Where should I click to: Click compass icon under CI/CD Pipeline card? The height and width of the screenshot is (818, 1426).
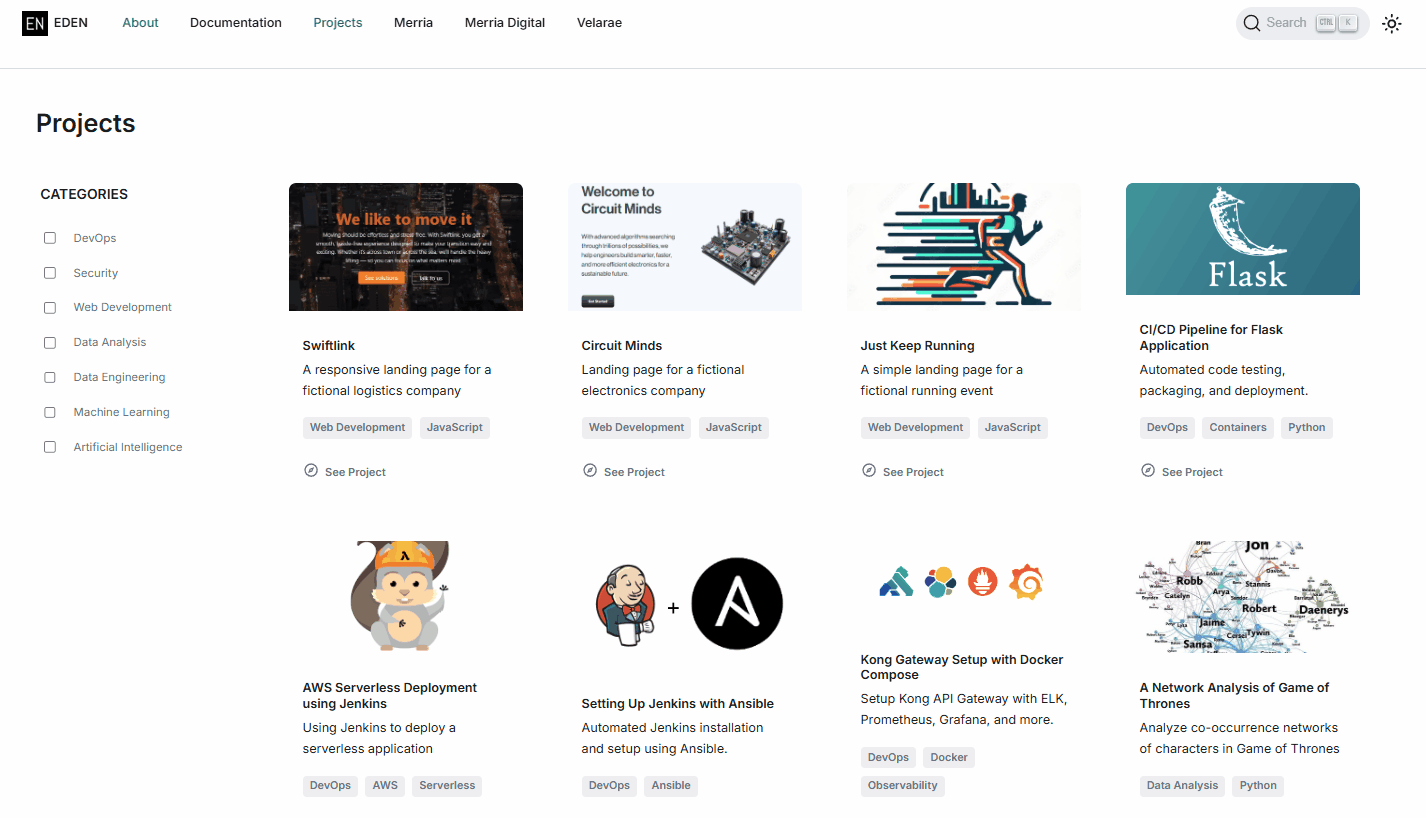[1148, 470]
